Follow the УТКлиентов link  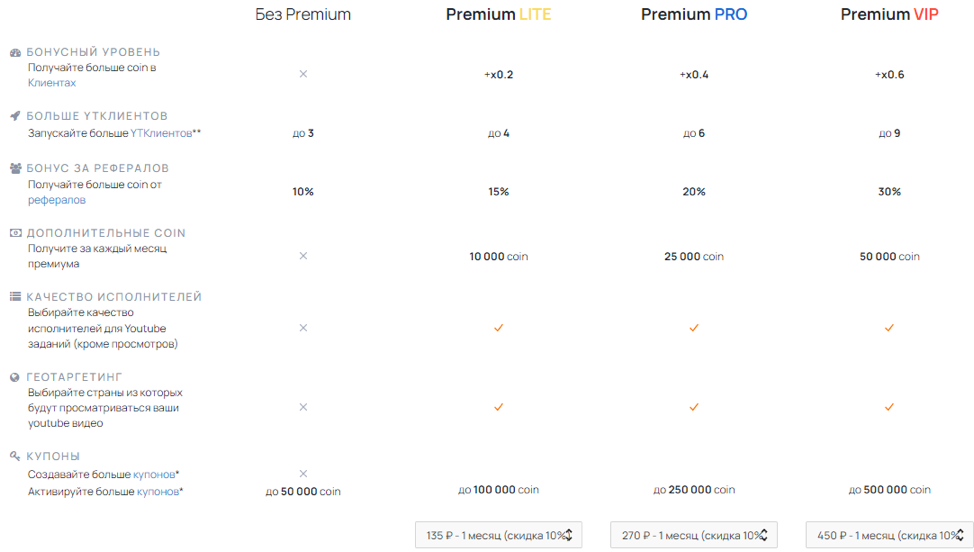(x=161, y=133)
